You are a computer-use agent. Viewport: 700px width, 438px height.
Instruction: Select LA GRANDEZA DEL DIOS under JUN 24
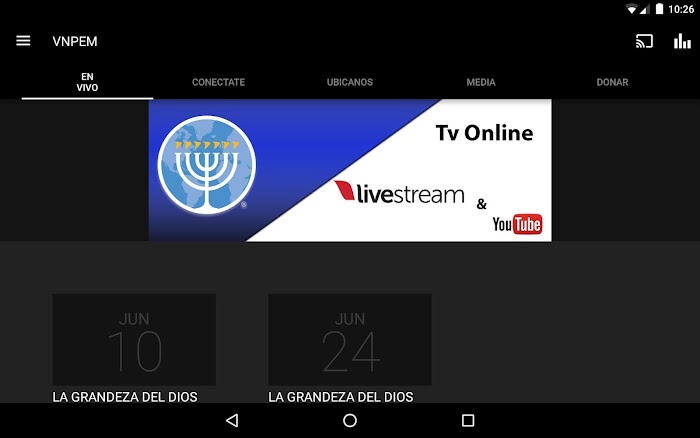[x=341, y=397]
